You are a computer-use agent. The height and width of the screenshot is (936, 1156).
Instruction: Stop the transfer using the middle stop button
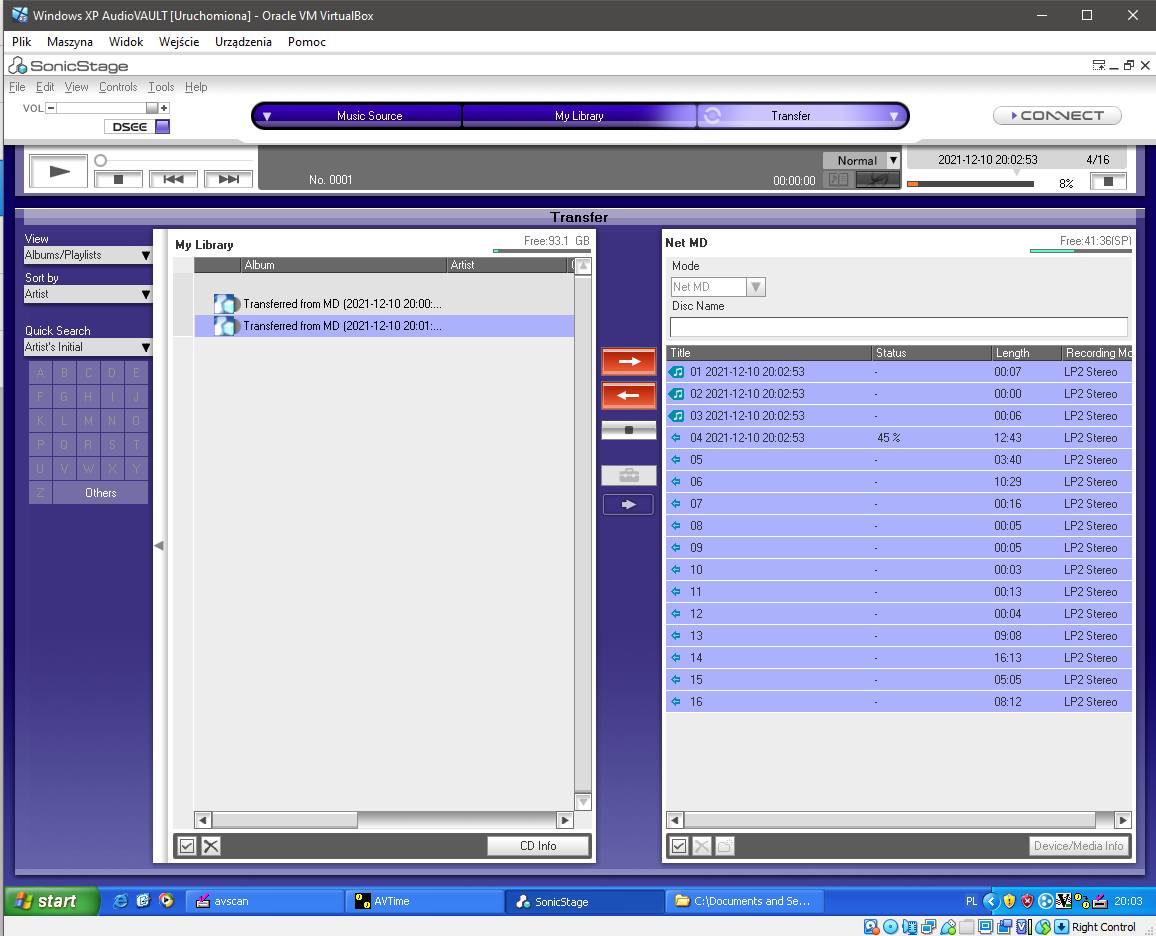[x=629, y=430]
